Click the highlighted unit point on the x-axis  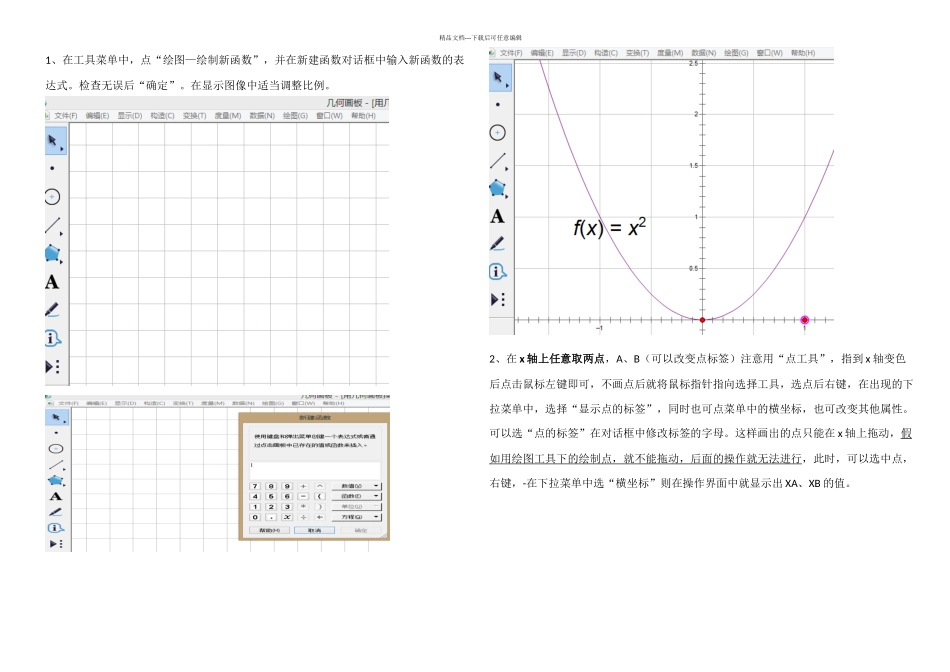[x=805, y=320]
